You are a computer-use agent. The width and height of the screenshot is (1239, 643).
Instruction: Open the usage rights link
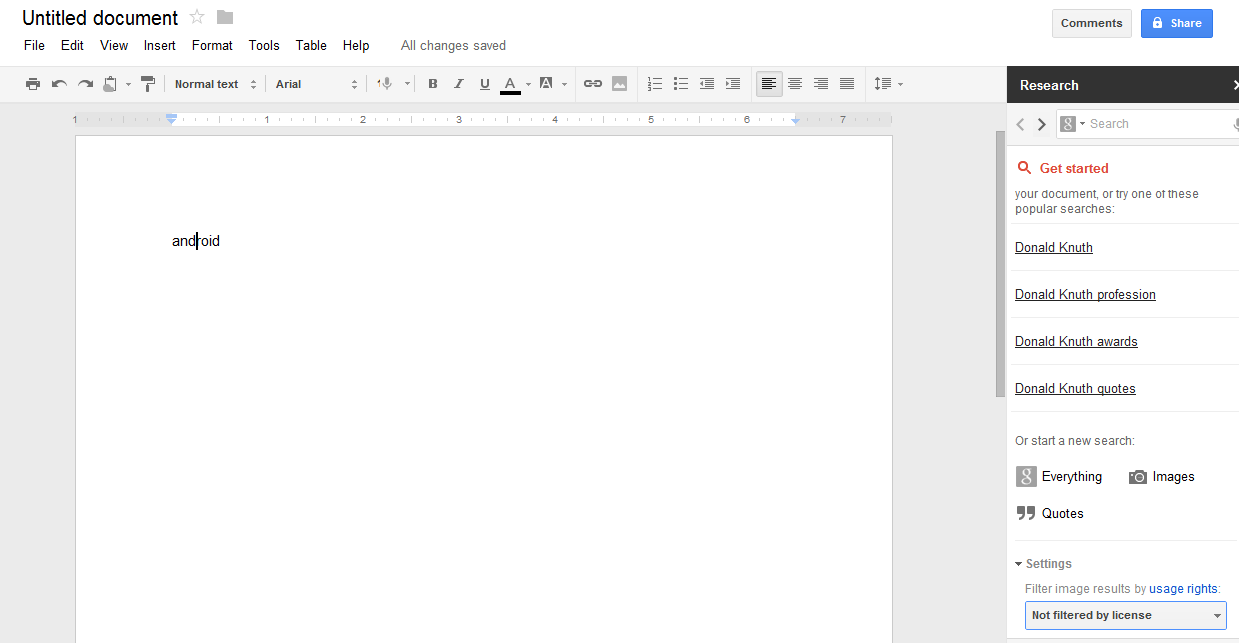(1184, 589)
